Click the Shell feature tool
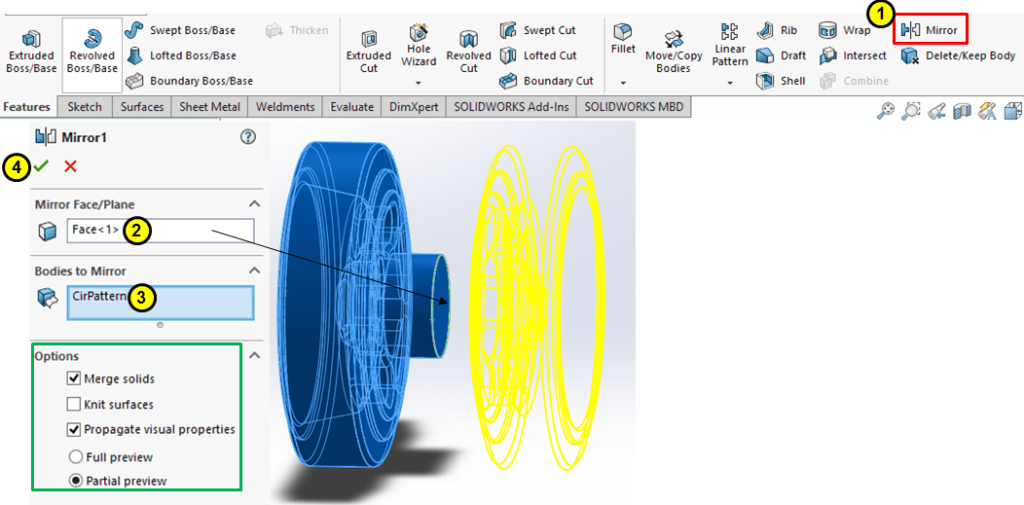This screenshot has width=1024, height=505. [782, 81]
